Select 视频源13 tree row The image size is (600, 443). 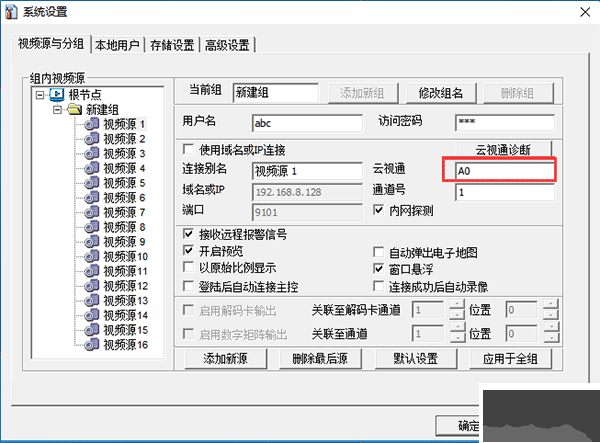[x=126, y=300]
